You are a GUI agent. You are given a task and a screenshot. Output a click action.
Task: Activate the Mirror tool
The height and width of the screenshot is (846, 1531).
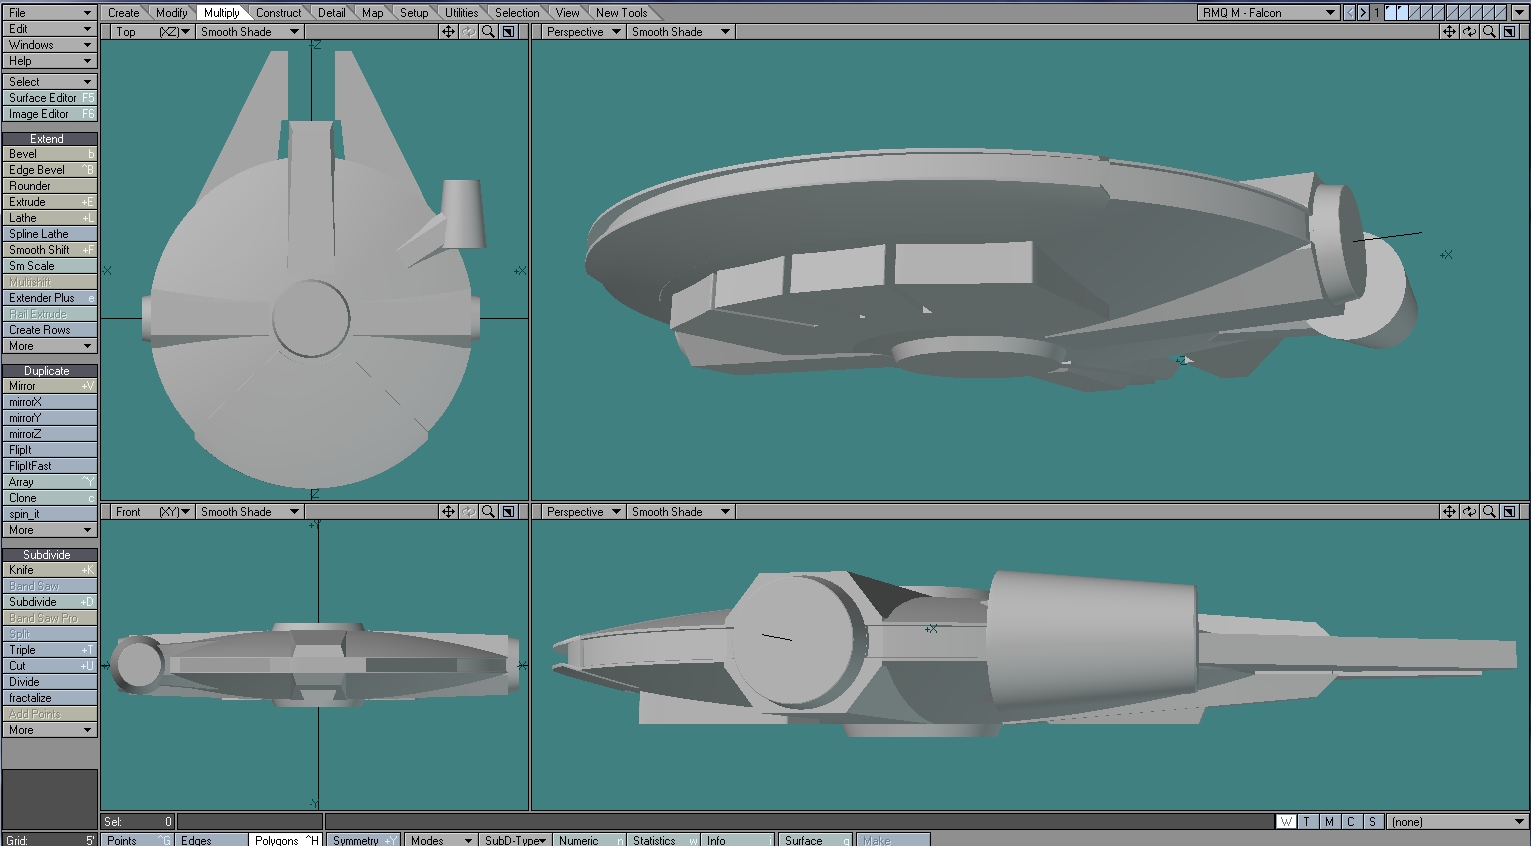point(49,386)
